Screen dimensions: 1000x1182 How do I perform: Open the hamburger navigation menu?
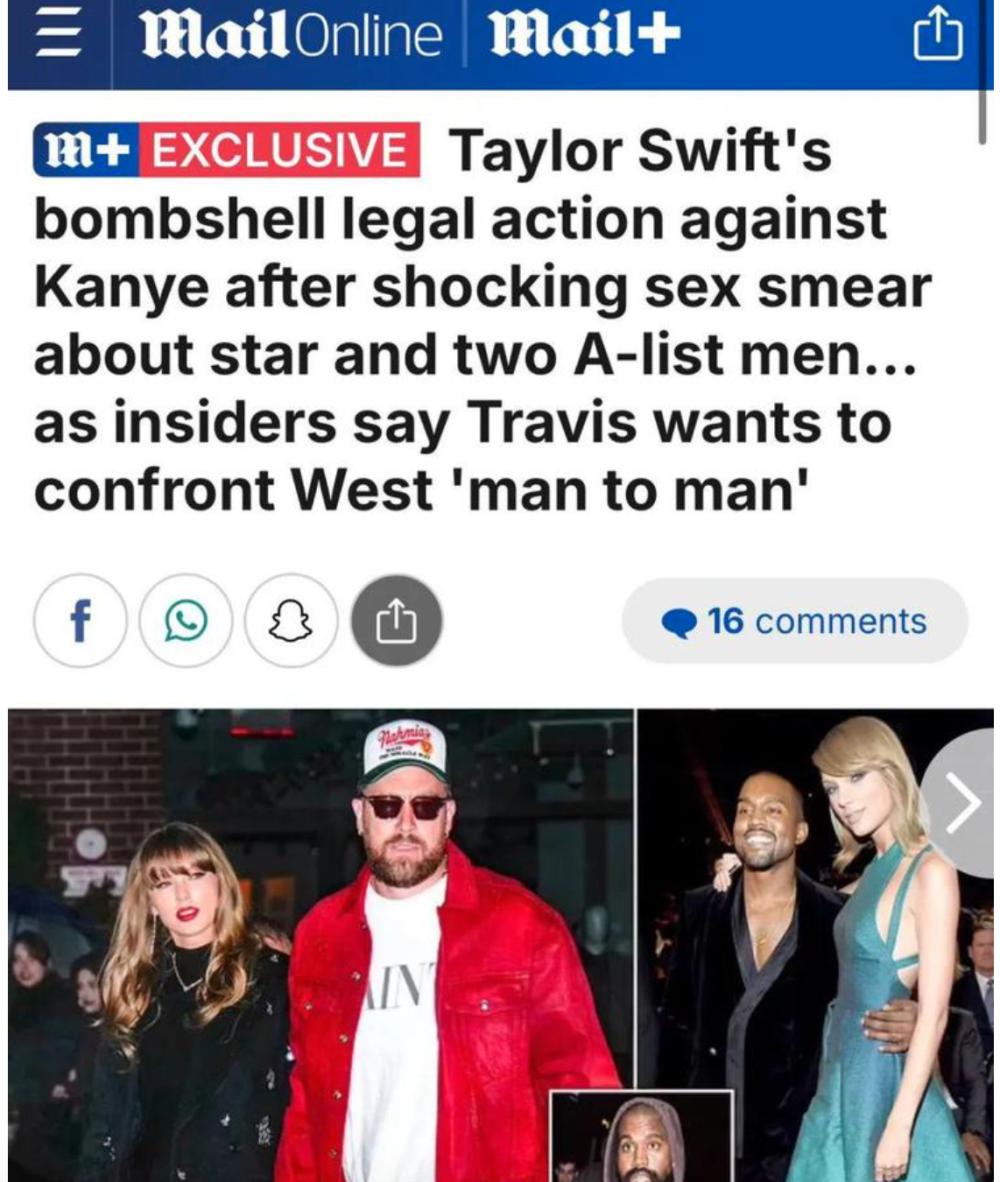coord(58,36)
